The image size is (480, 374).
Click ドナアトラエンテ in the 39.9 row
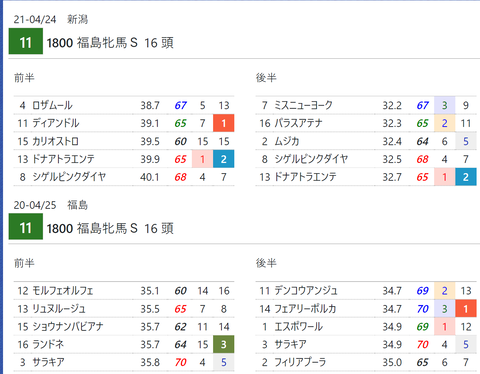tap(63, 159)
